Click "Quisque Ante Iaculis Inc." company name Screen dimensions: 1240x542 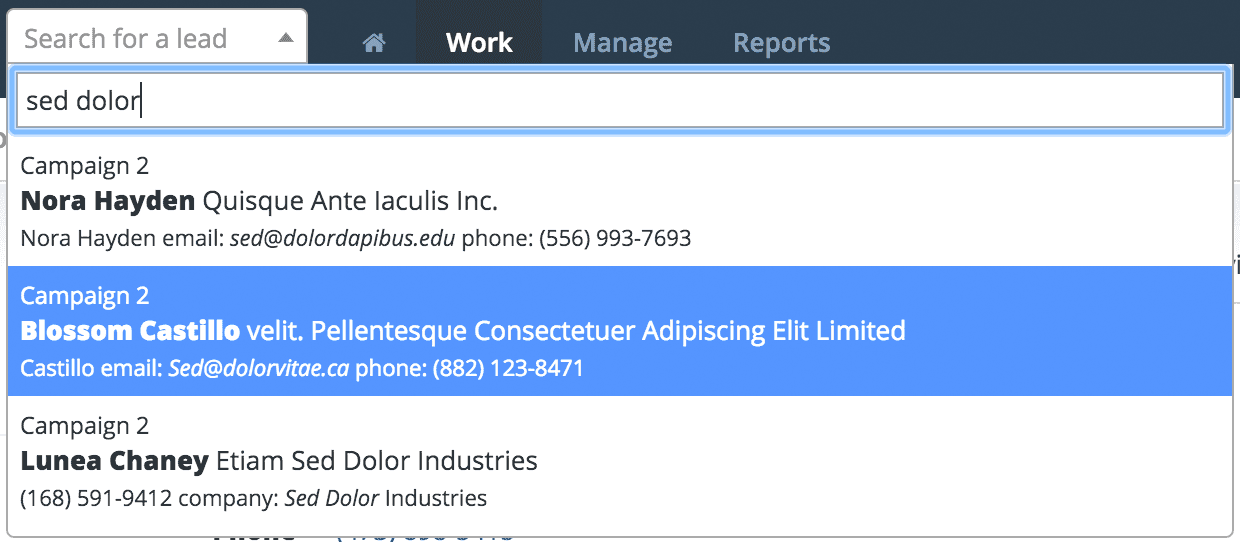pyautogui.click(x=350, y=201)
